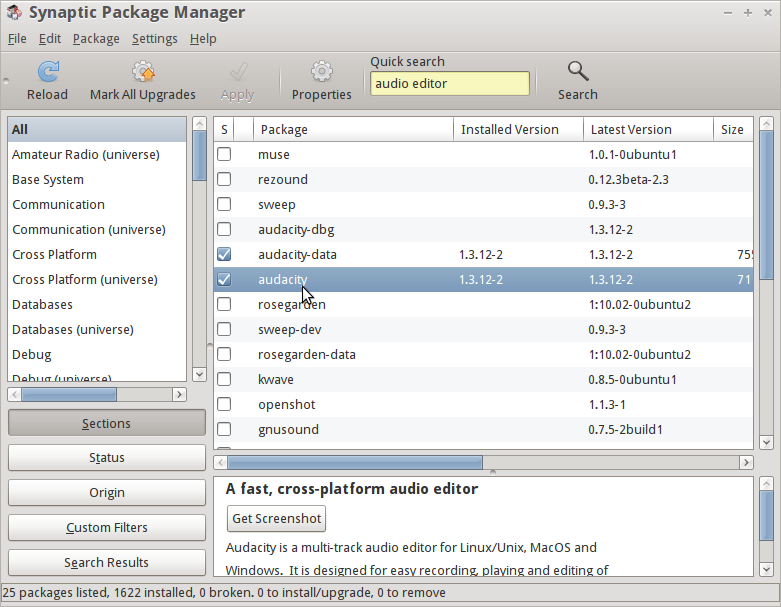Select the Base System section
Image resolution: width=781 pixels, height=607 pixels.
point(97,179)
